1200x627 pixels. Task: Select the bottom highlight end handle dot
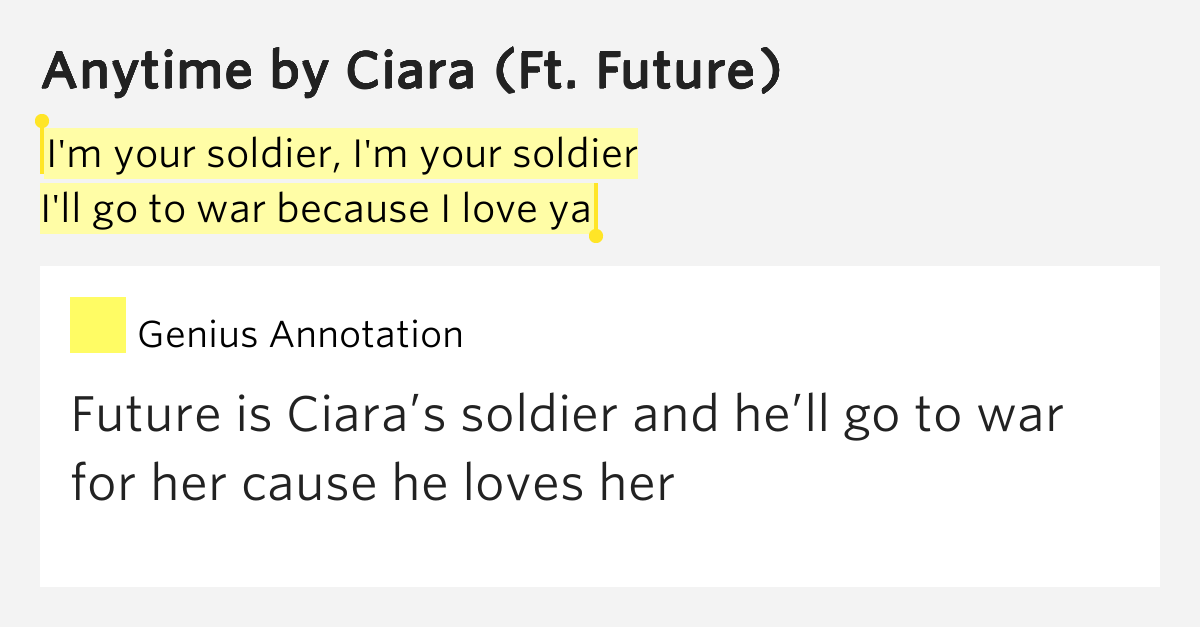click(596, 236)
